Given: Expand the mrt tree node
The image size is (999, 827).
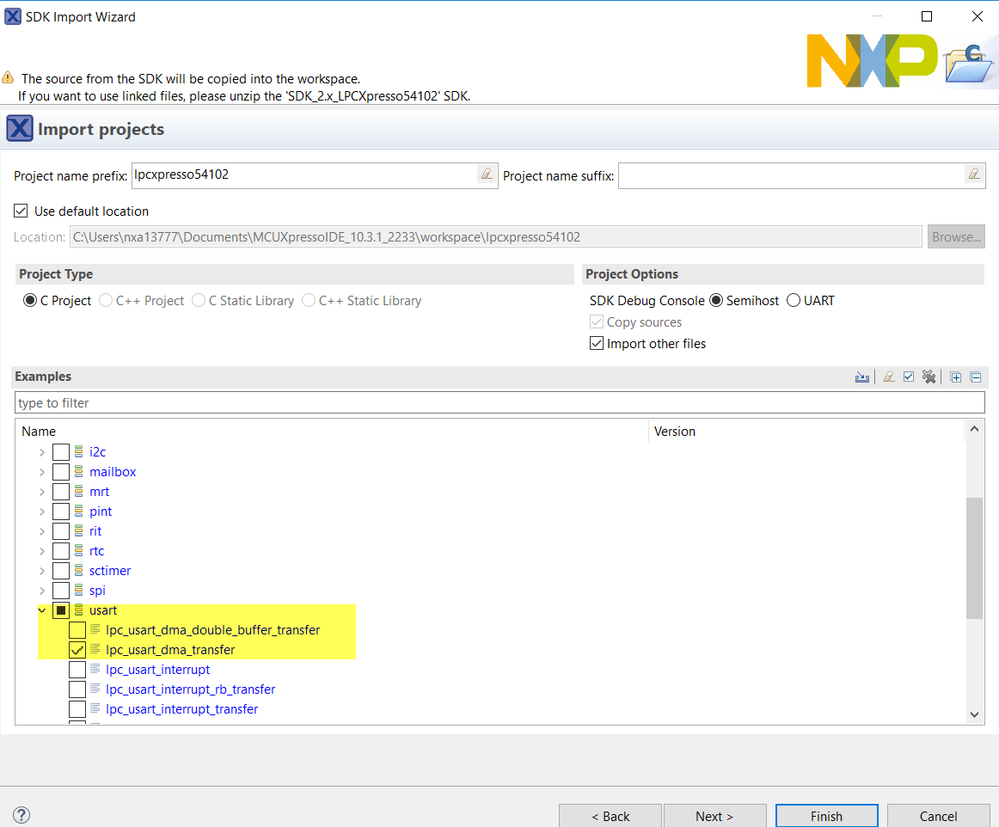Looking at the screenshot, I should point(42,492).
